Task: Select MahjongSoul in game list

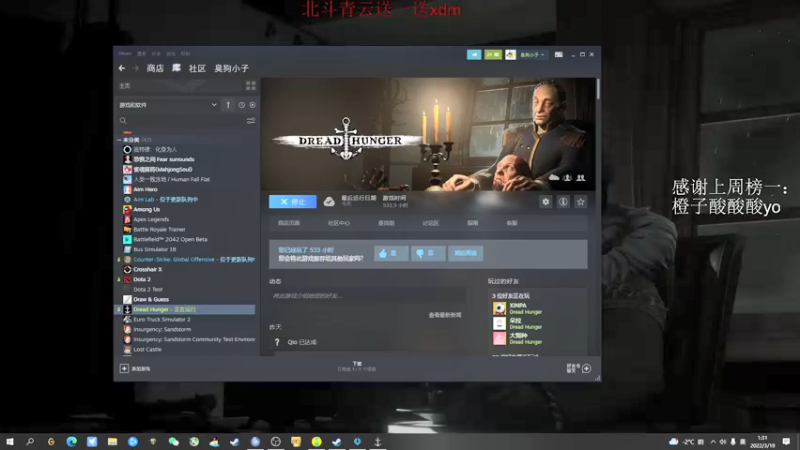Action: [x=163, y=169]
